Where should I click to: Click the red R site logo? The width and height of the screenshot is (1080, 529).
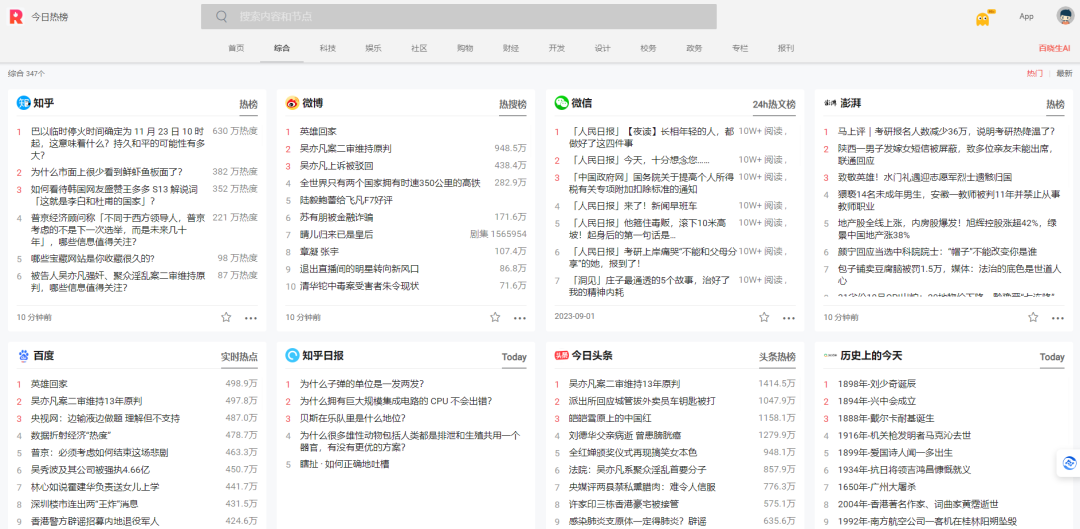(x=16, y=17)
